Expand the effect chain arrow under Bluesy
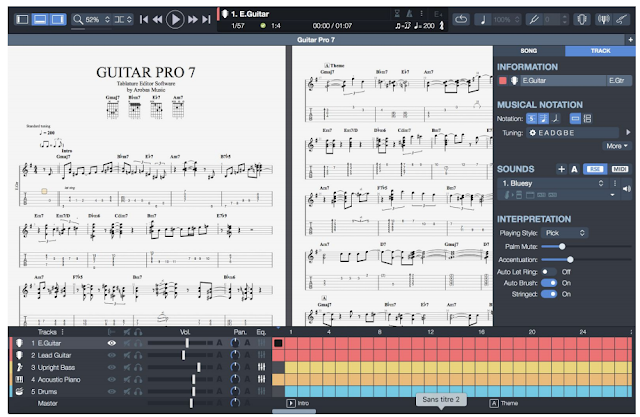Viewport: 640px width, 417px height. click(x=612, y=195)
